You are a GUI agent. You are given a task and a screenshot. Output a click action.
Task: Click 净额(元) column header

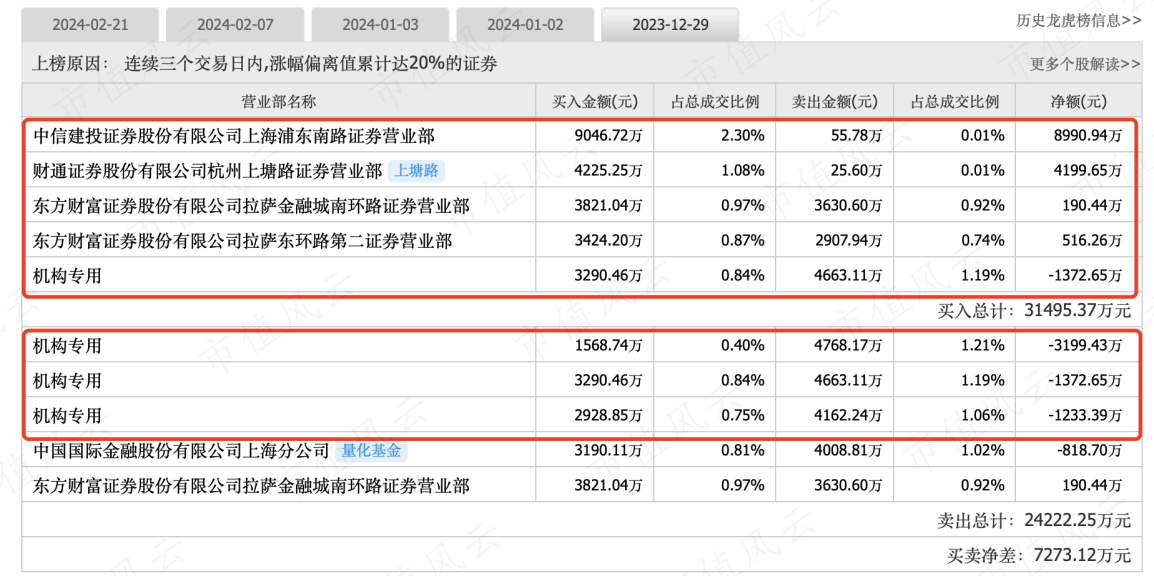click(x=1077, y=102)
